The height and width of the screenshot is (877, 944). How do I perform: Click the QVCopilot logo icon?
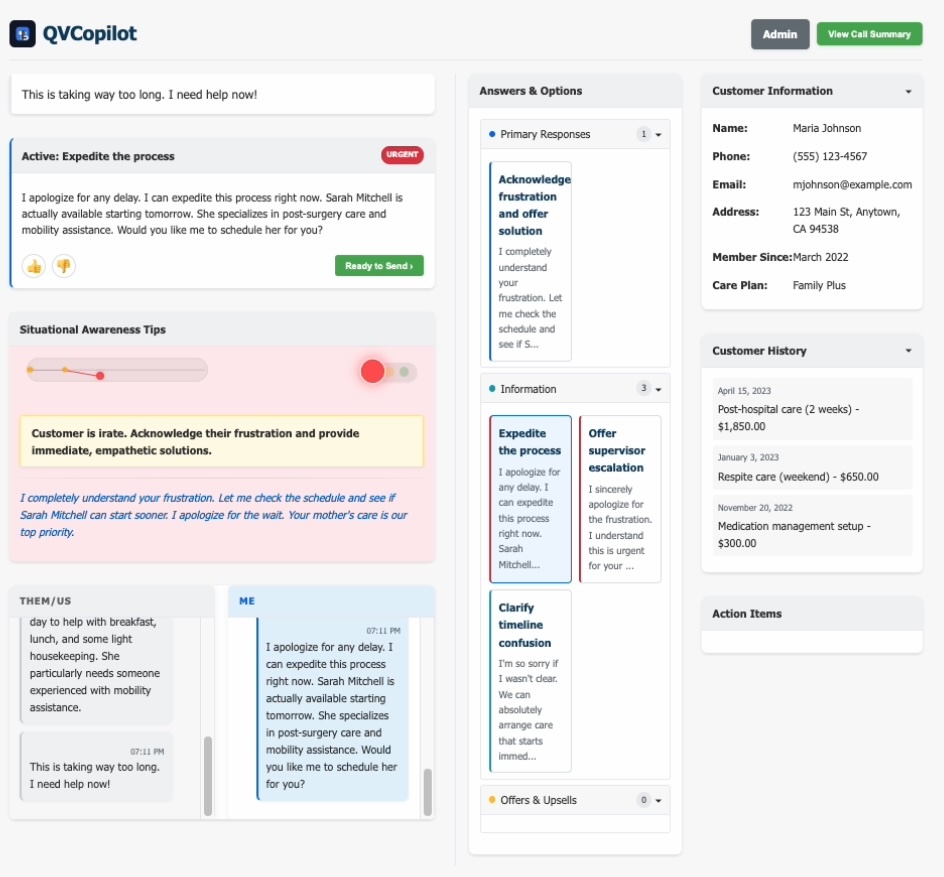[22, 34]
